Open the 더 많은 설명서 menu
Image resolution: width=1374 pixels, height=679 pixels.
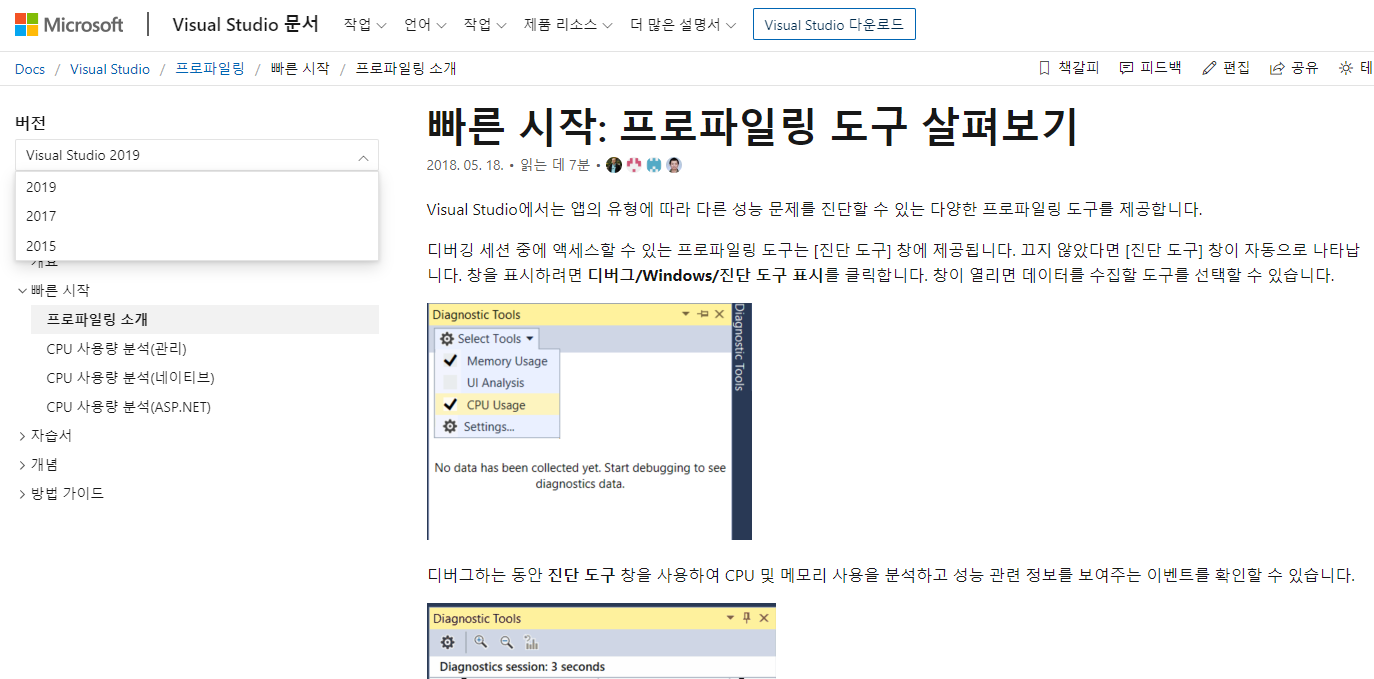point(683,24)
